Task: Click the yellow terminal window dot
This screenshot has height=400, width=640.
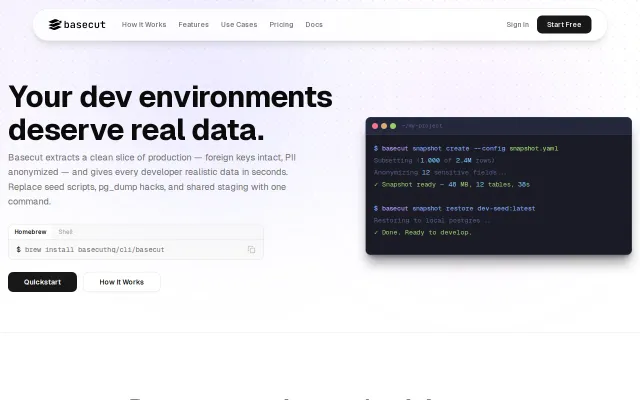Action: click(x=384, y=126)
